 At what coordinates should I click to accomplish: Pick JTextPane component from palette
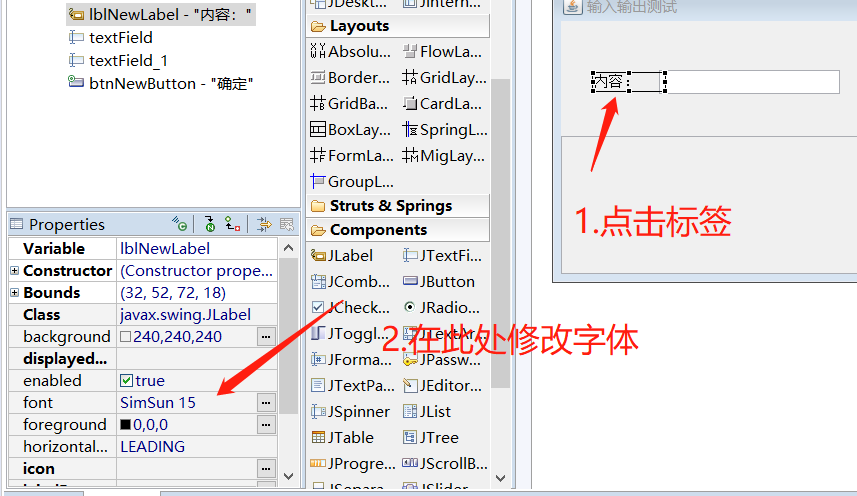tap(353, 386)
